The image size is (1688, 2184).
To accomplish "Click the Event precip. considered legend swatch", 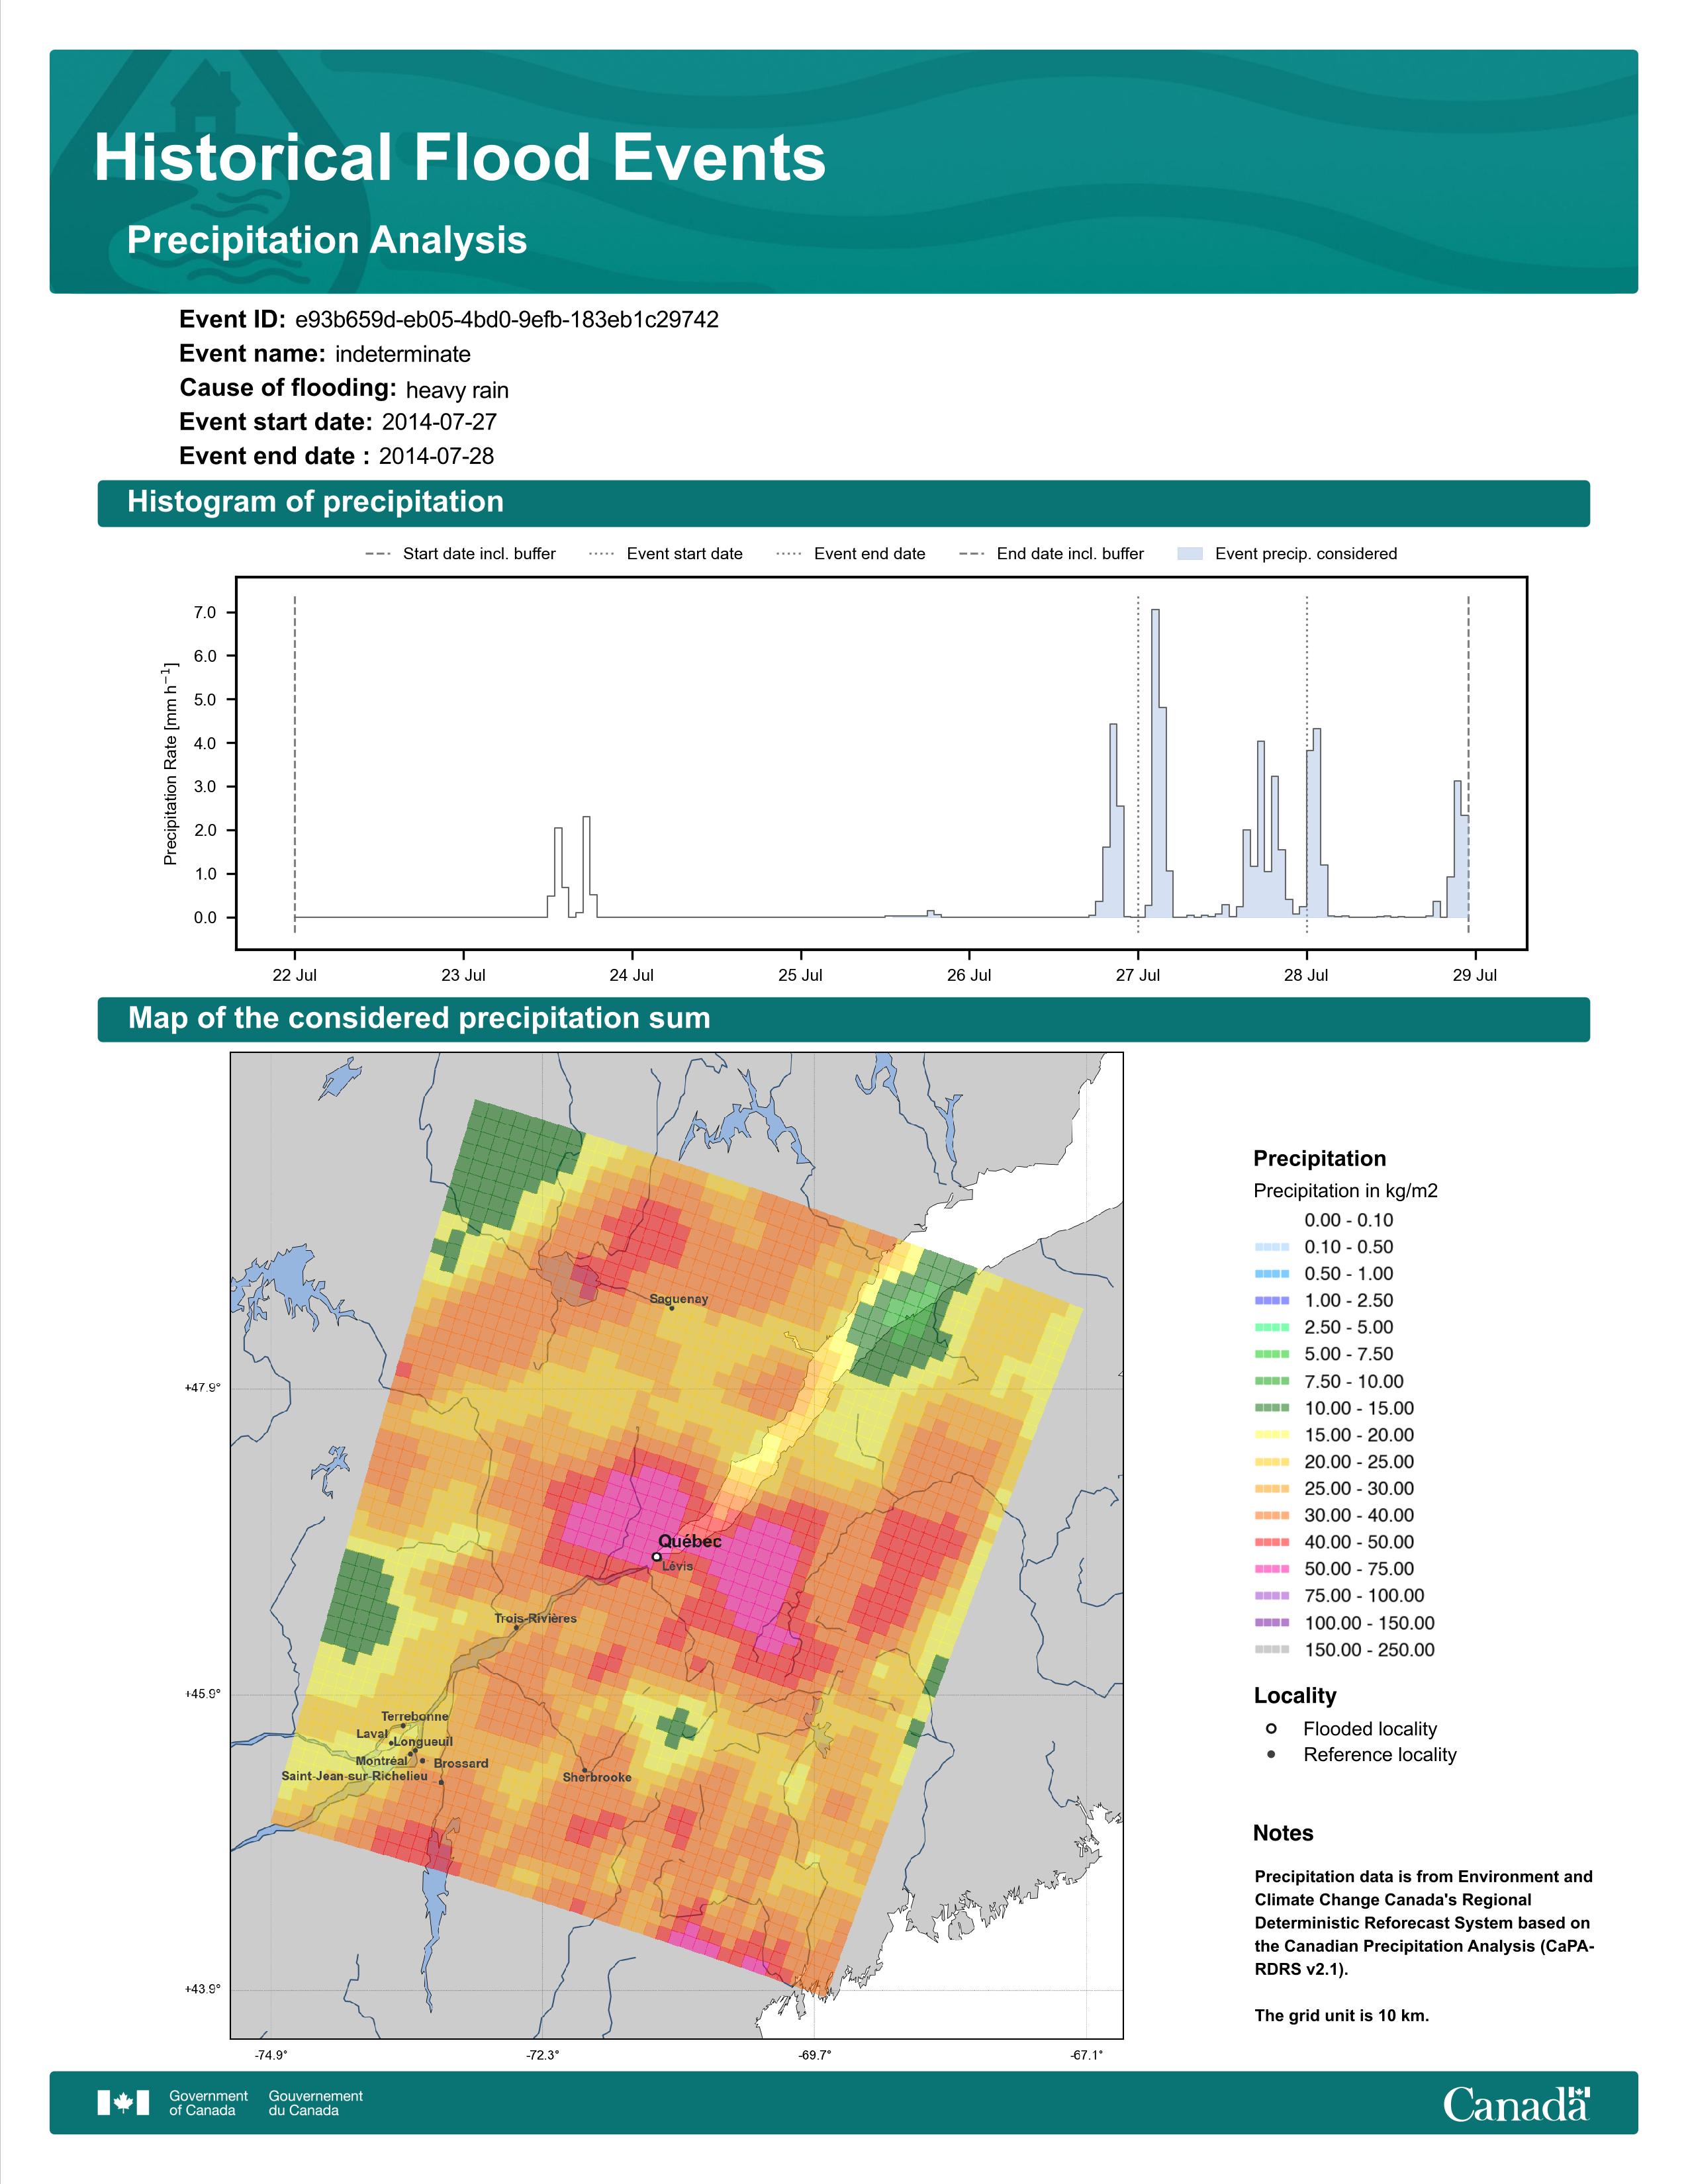I will [x=1190, y=554].
